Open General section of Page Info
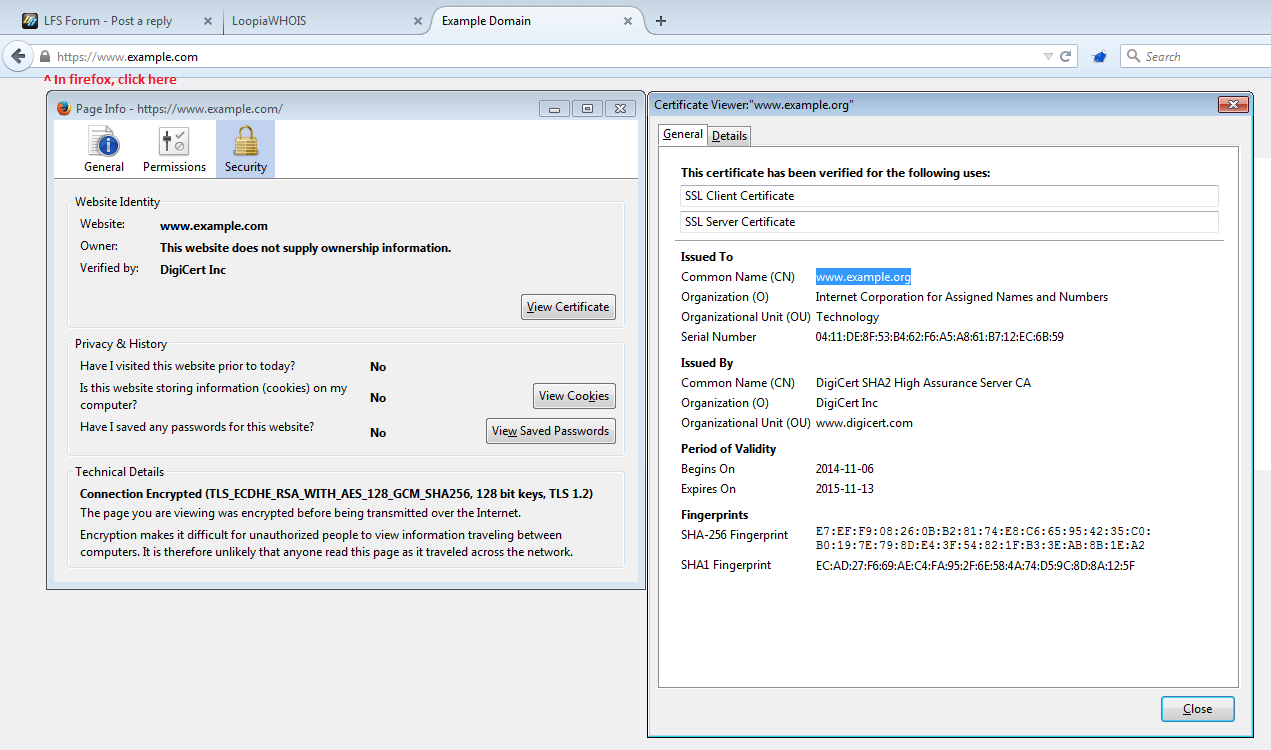This screenshot has height=750, width=1271. (104, 149)
